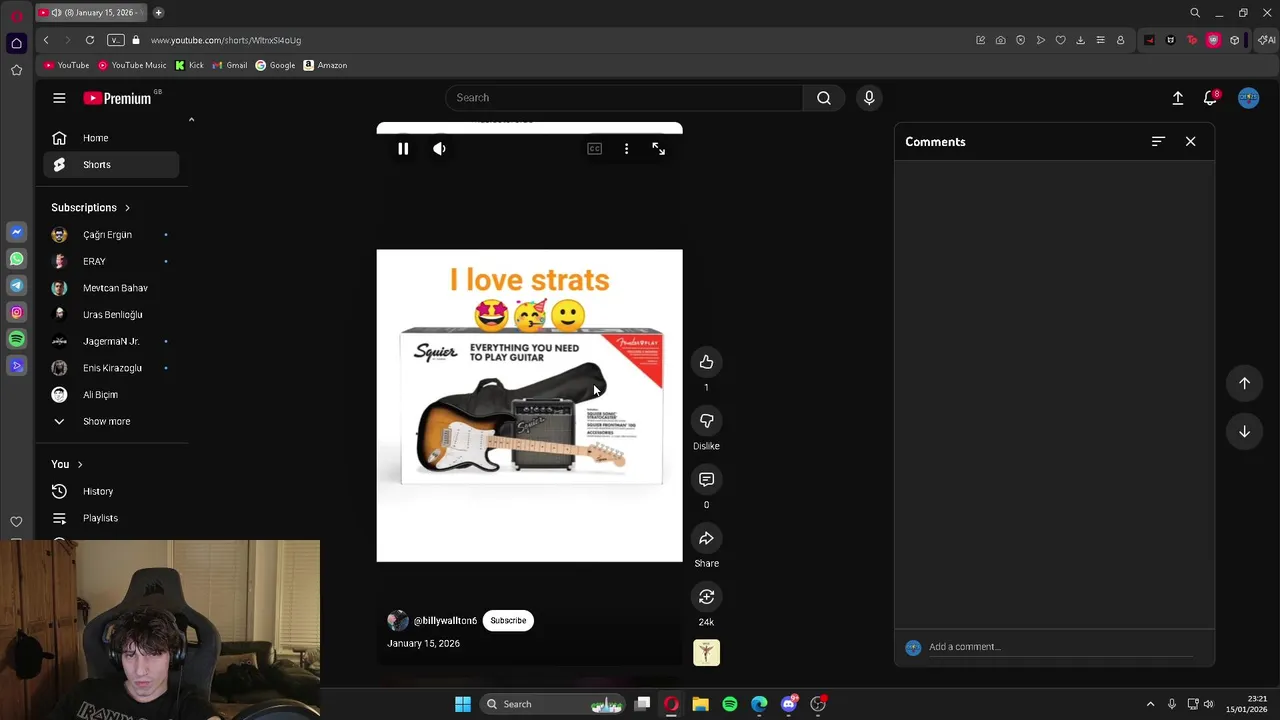Image resolution: width=1280 pixels, height=720 pixels.
Task: Open Telegram in the Opera sidebar
Action: click(16, 286)
